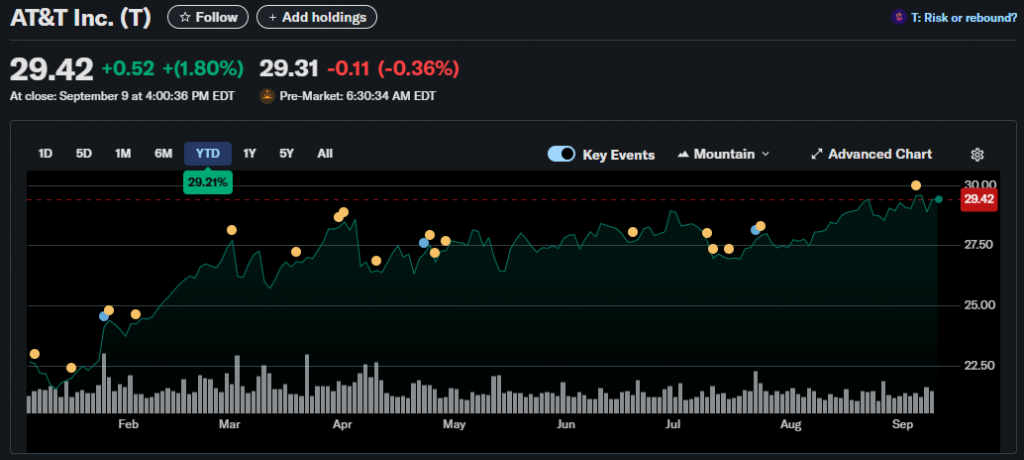1024x460 pixels.
Task: Click the (-0.36%) pre-market change
Action: click(x=418, y=68)
